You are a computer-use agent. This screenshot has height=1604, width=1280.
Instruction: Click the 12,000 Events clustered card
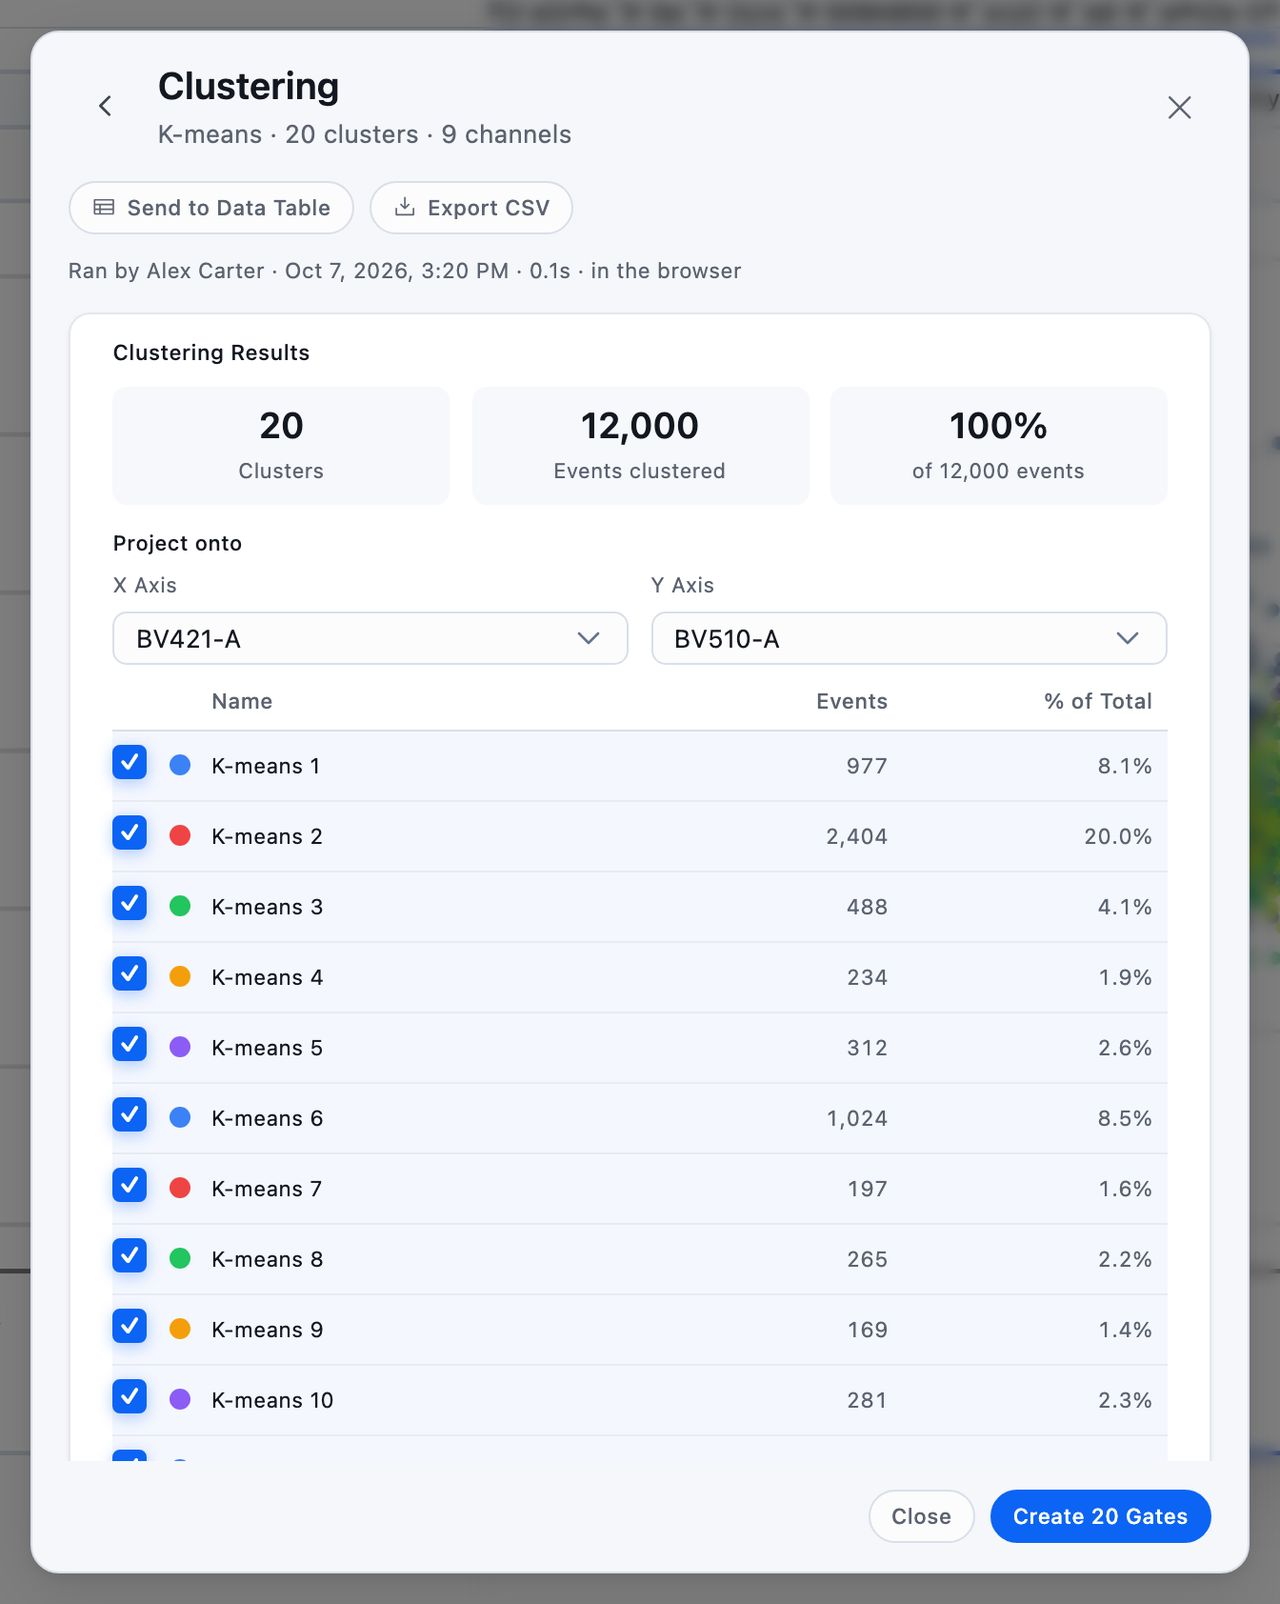(x=640, y=446)
